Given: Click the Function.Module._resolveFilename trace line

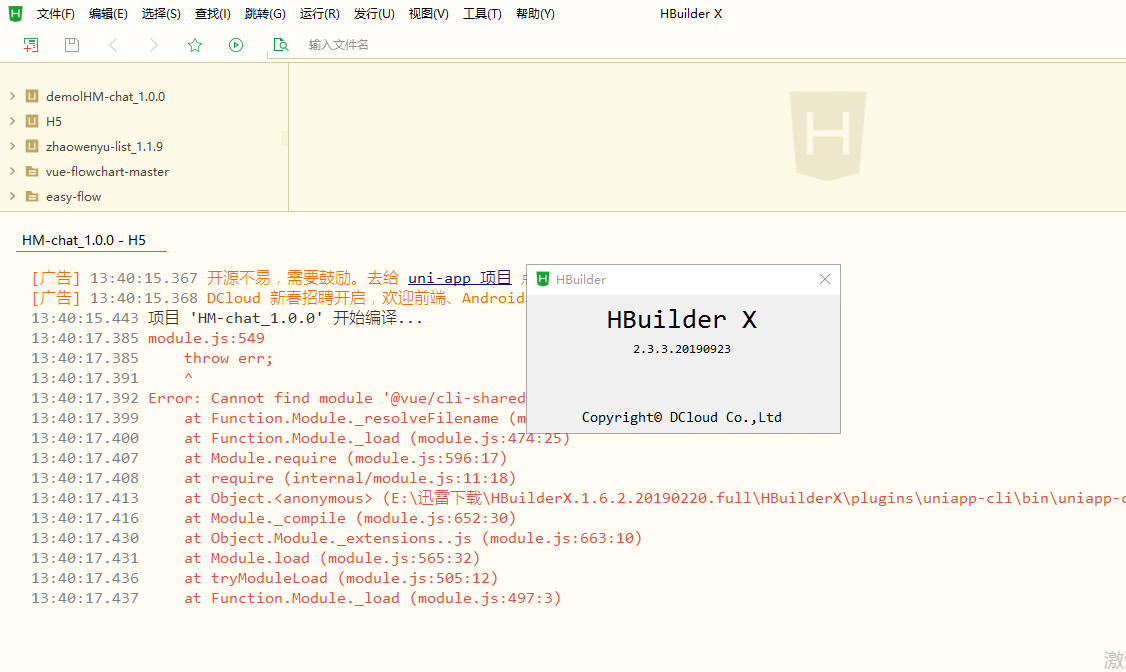Looking at the screenshot, I should coord(355,419).
